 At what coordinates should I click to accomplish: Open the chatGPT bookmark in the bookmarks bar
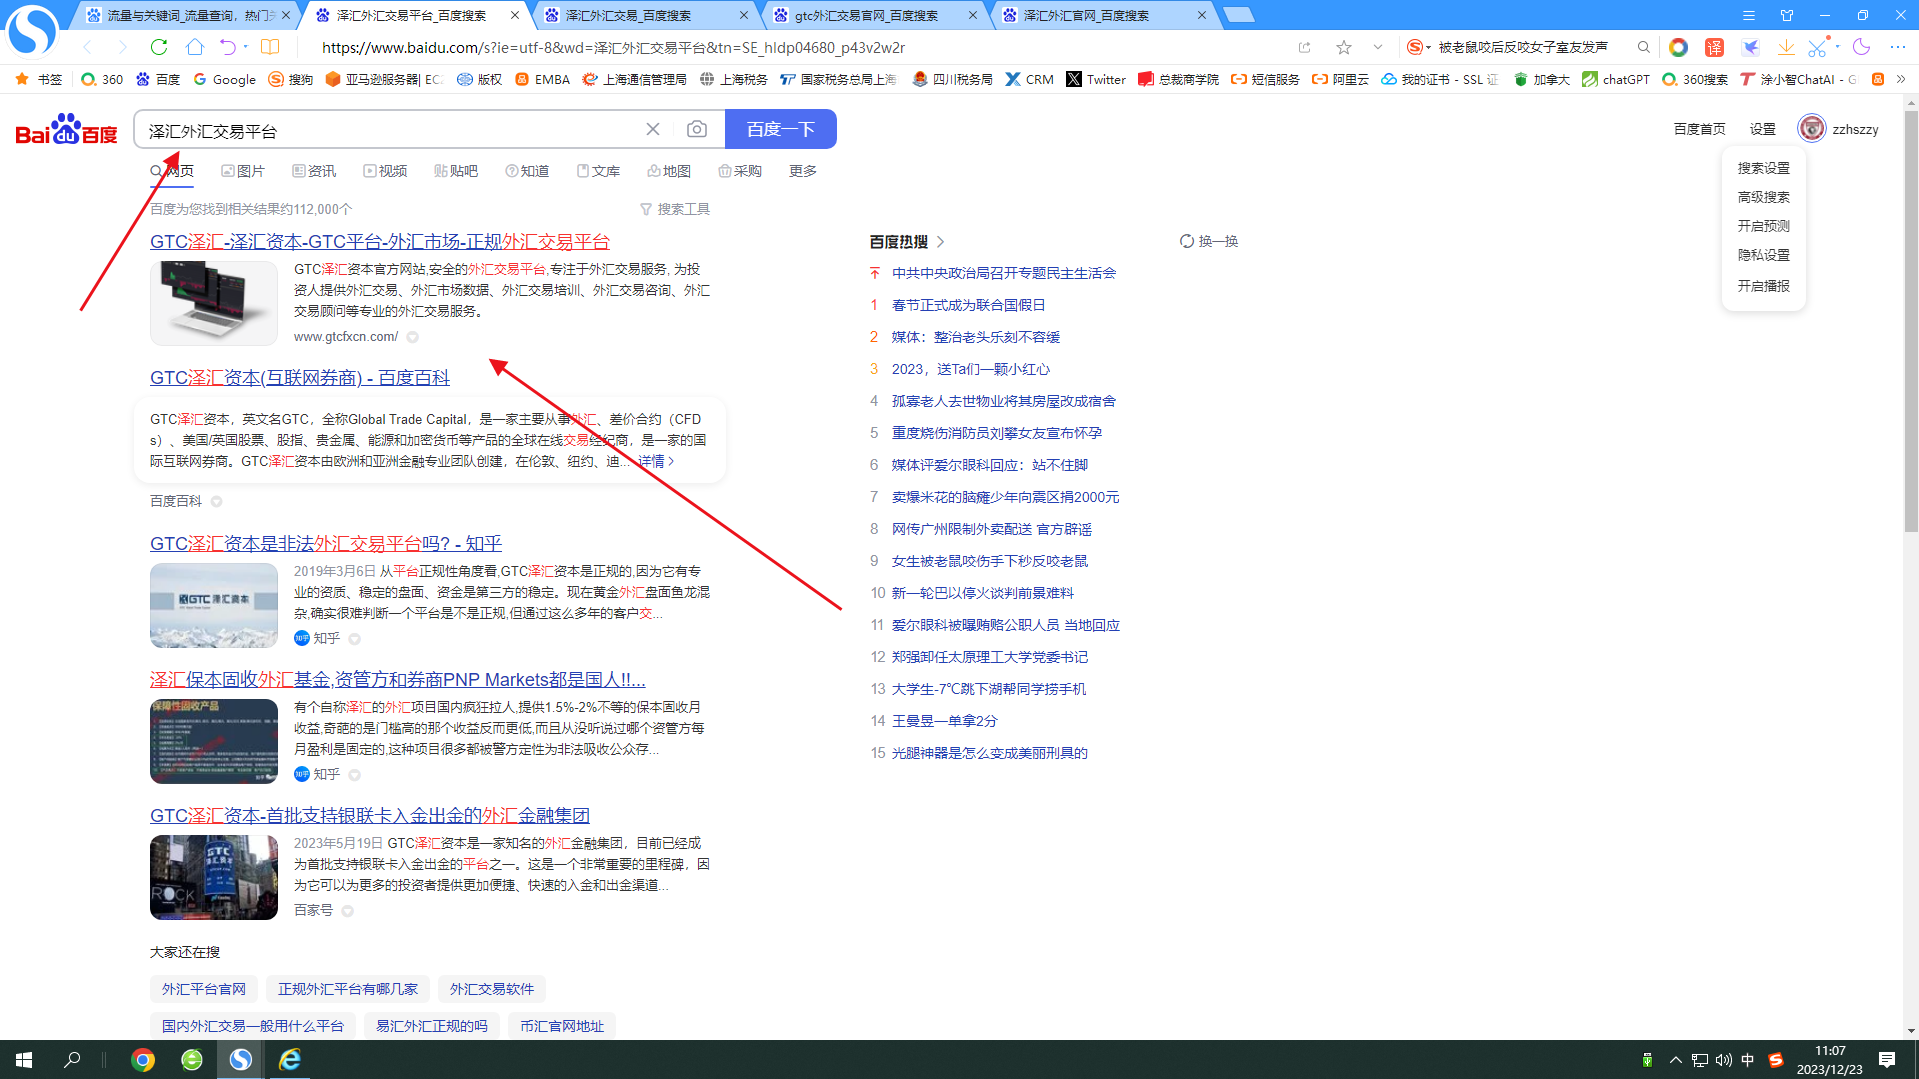1615,79
